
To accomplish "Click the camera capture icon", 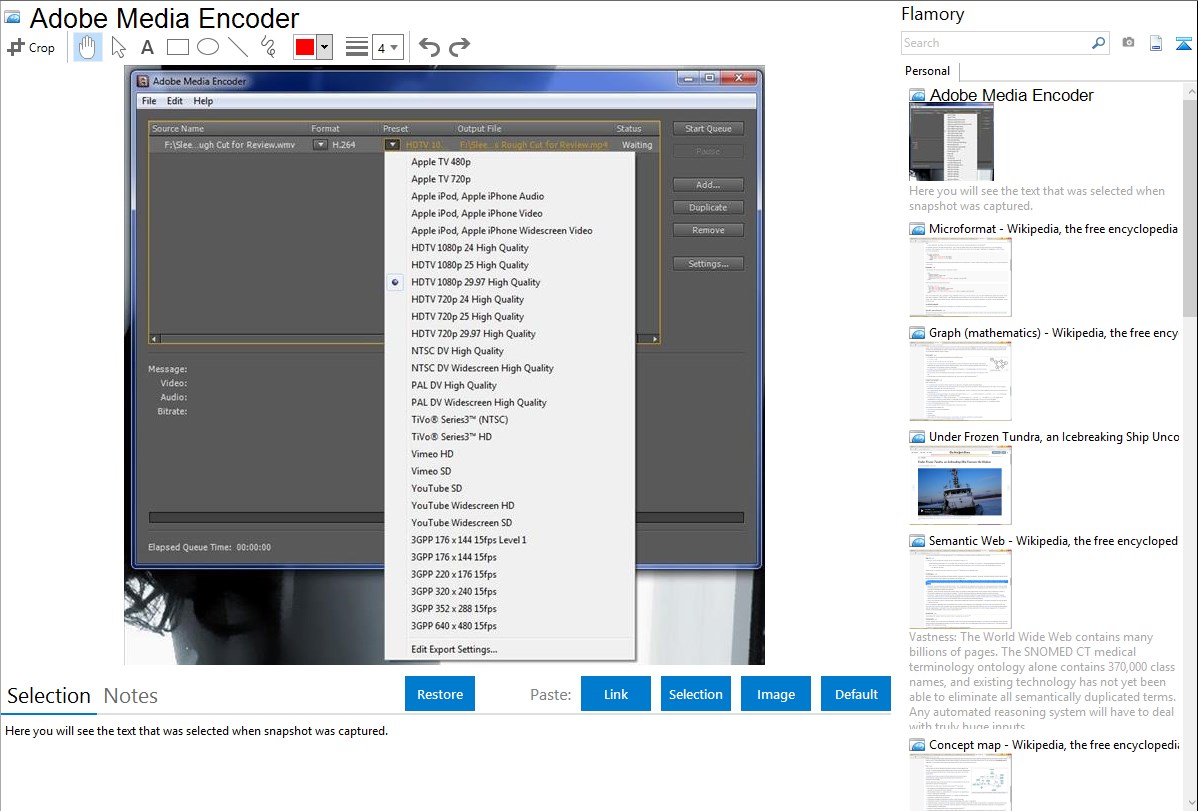I will click(x=1128, y=43).
